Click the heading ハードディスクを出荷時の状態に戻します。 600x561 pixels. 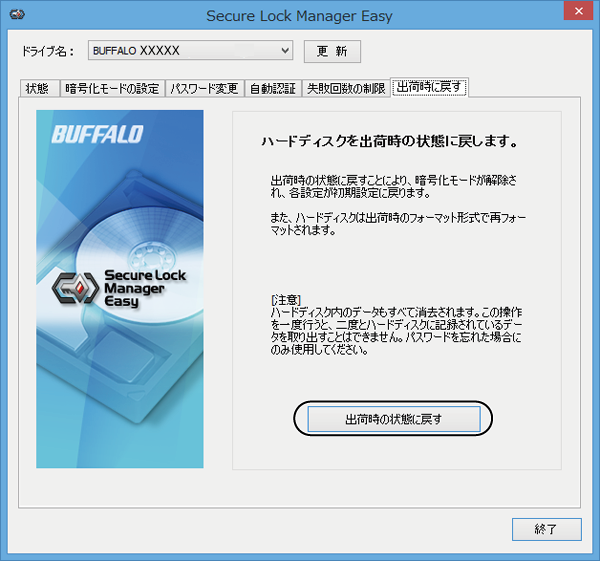coord(390,141)
